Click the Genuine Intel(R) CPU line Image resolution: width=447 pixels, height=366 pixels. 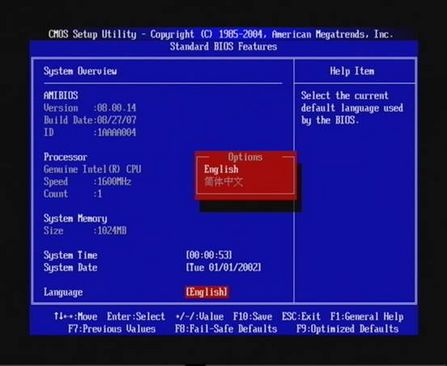click(x=92, y=169)
